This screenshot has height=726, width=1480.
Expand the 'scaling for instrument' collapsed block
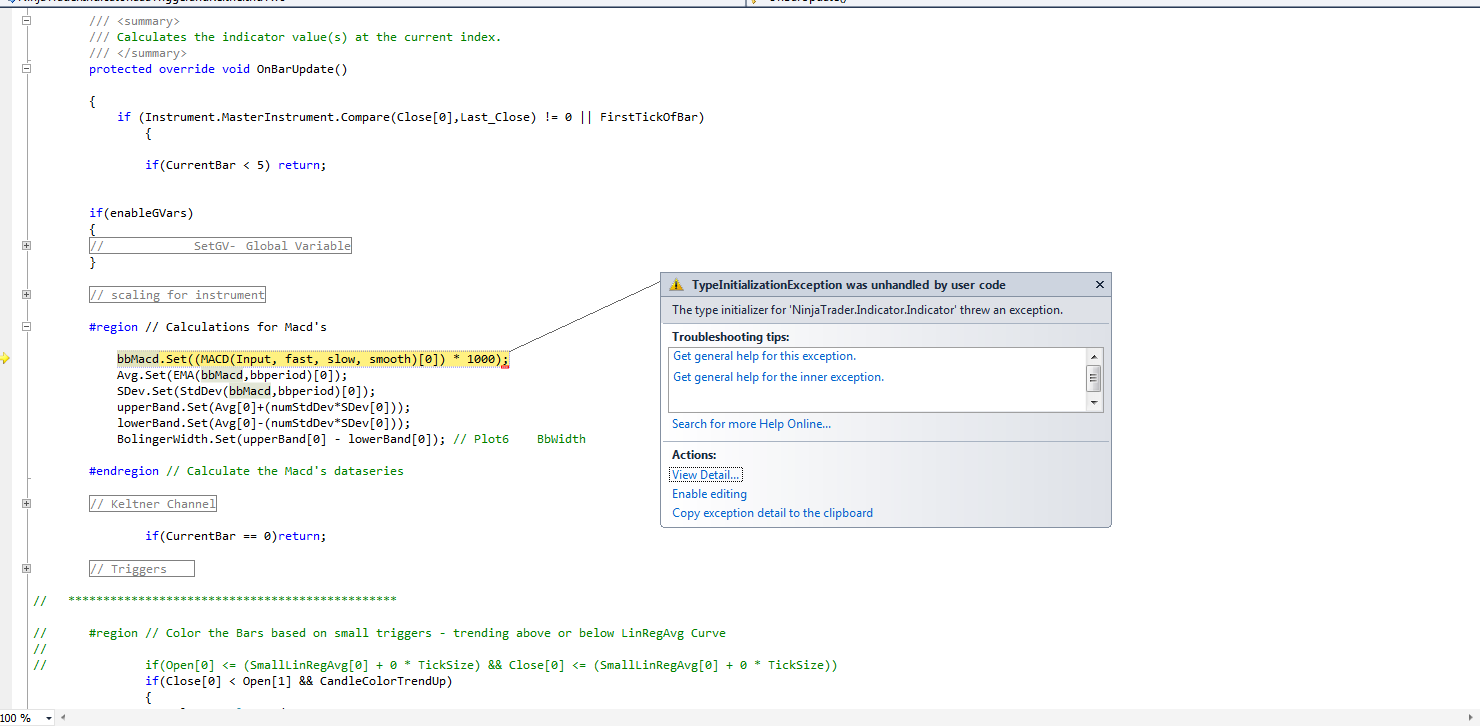pyautogui.click(x=26, y=295)
